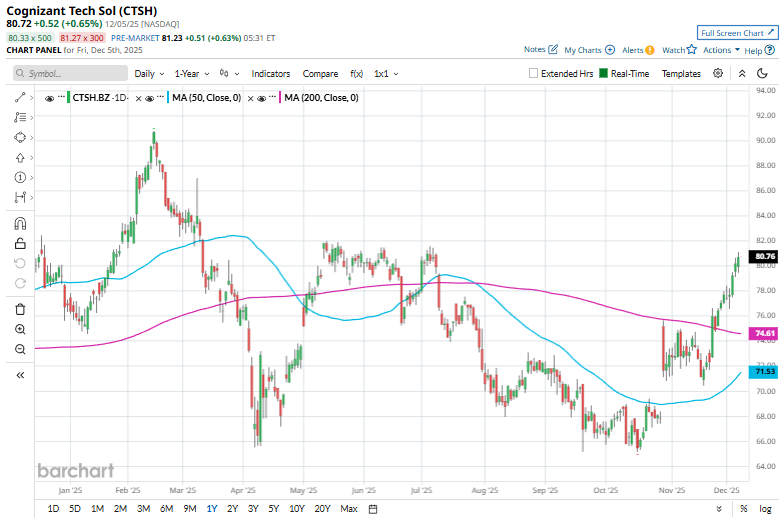
Task: Hide the MA (50, Close, 0) line
Action: click(151, 97)
